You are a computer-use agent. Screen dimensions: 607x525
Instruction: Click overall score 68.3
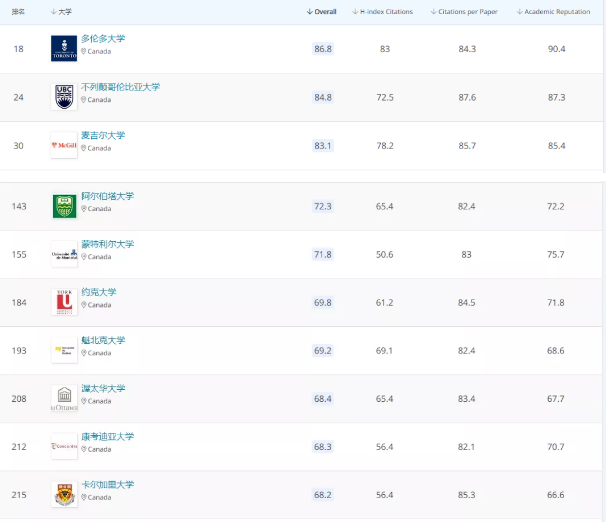323,447
